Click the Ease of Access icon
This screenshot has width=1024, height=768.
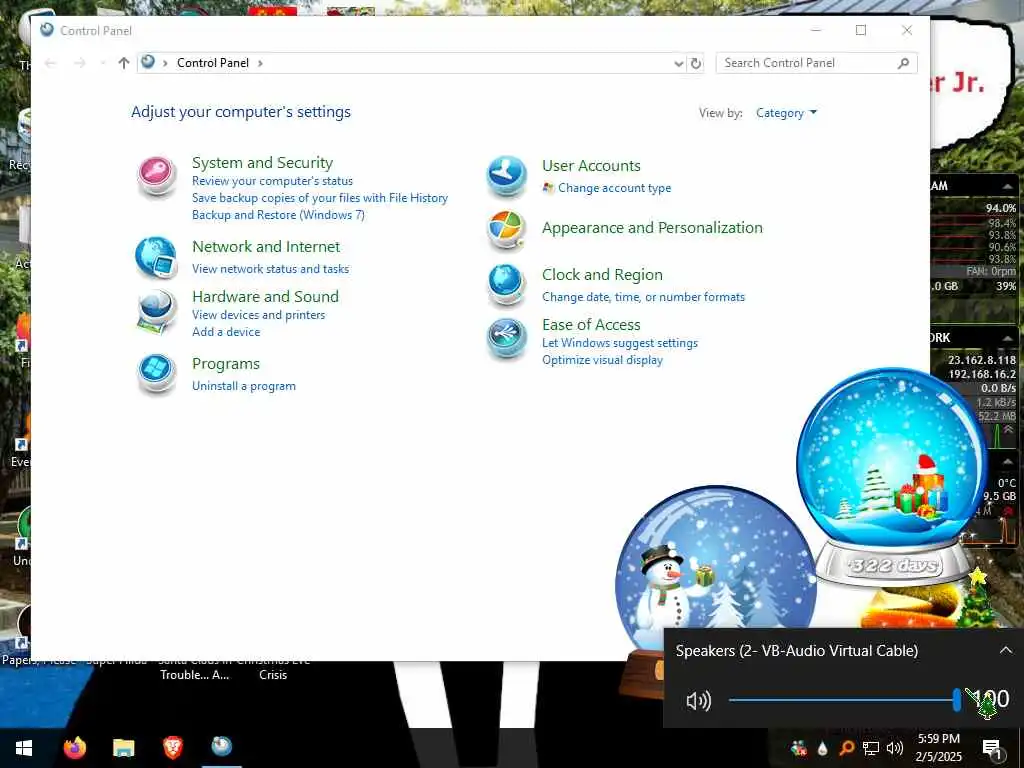[506, 339]
